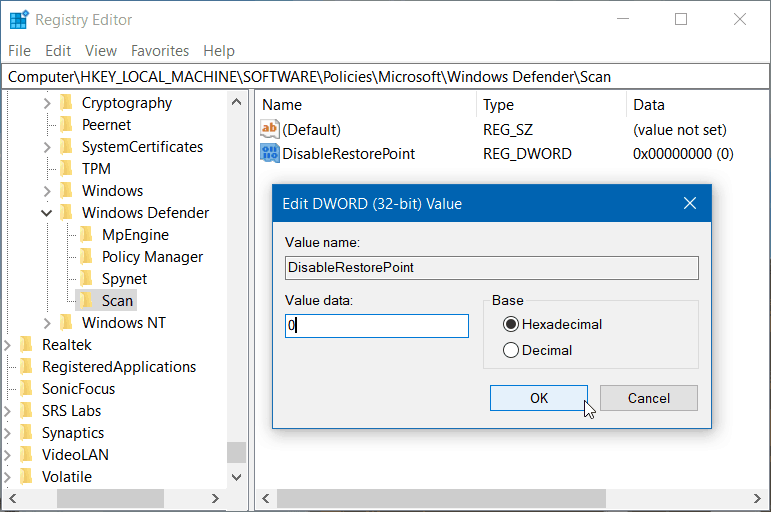Select the DisableRestorePoint value name
Screen dimensions: 771x512
(349, 153)
